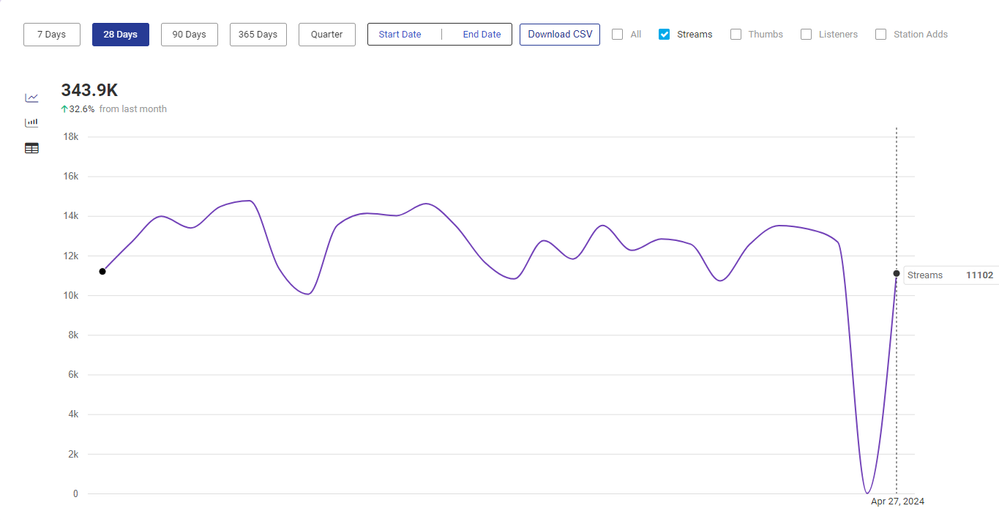Click the Apr 27 data point on the line
The width and height of the screenshot is (999, 520).
pyautogui.click(x=896, y=273)
